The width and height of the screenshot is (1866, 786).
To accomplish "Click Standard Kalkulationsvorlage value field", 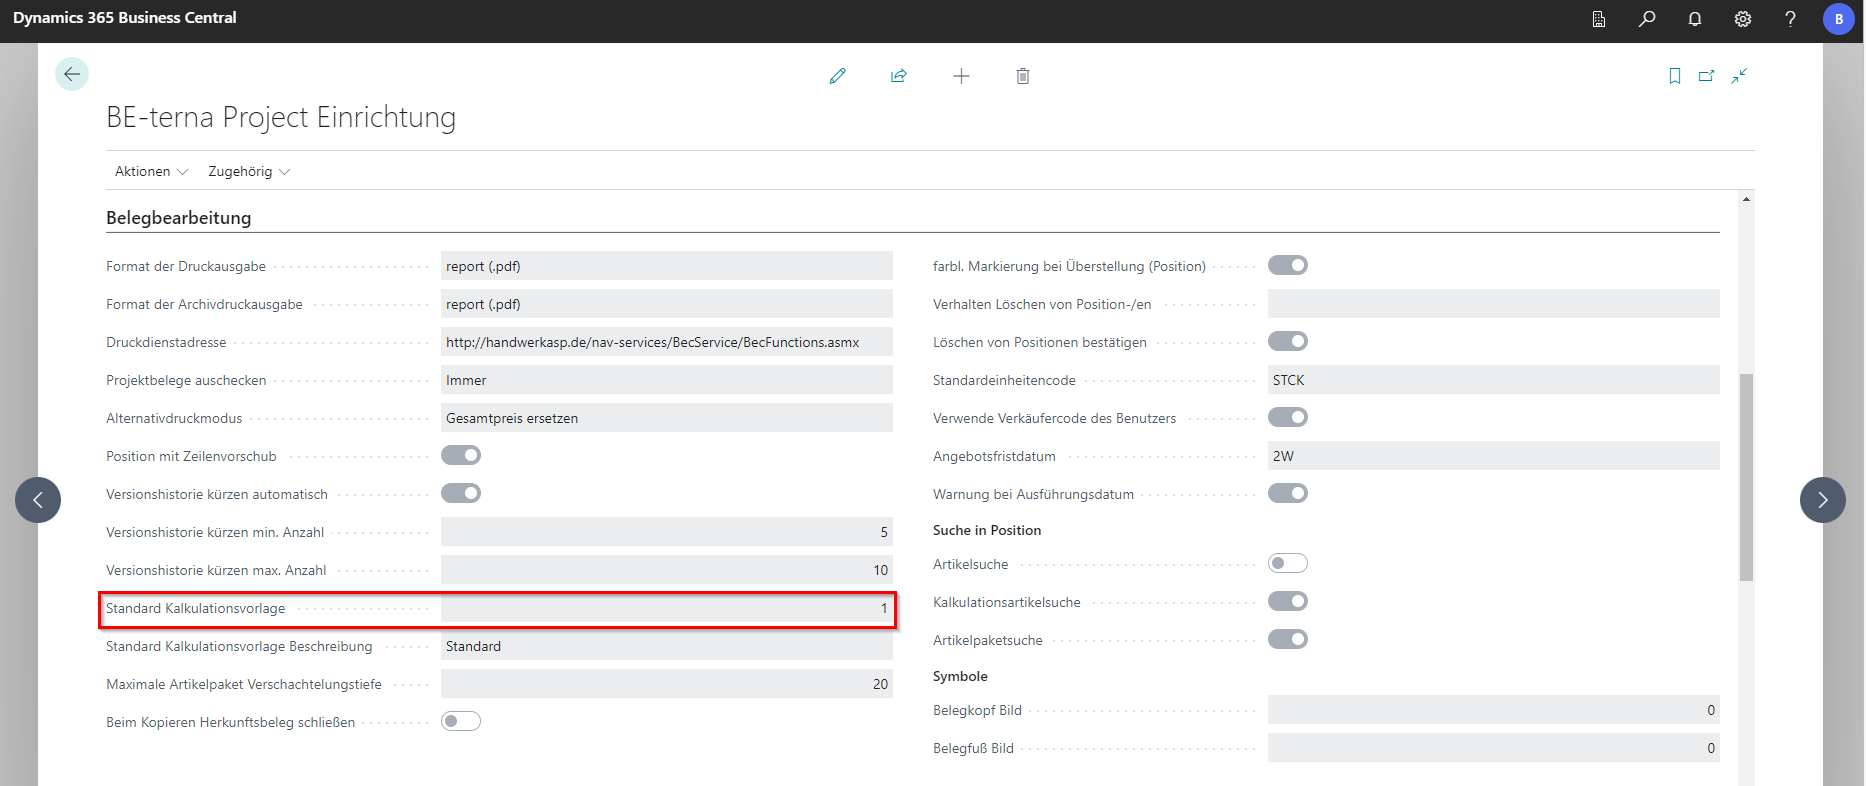I will (x=667, y=608).
